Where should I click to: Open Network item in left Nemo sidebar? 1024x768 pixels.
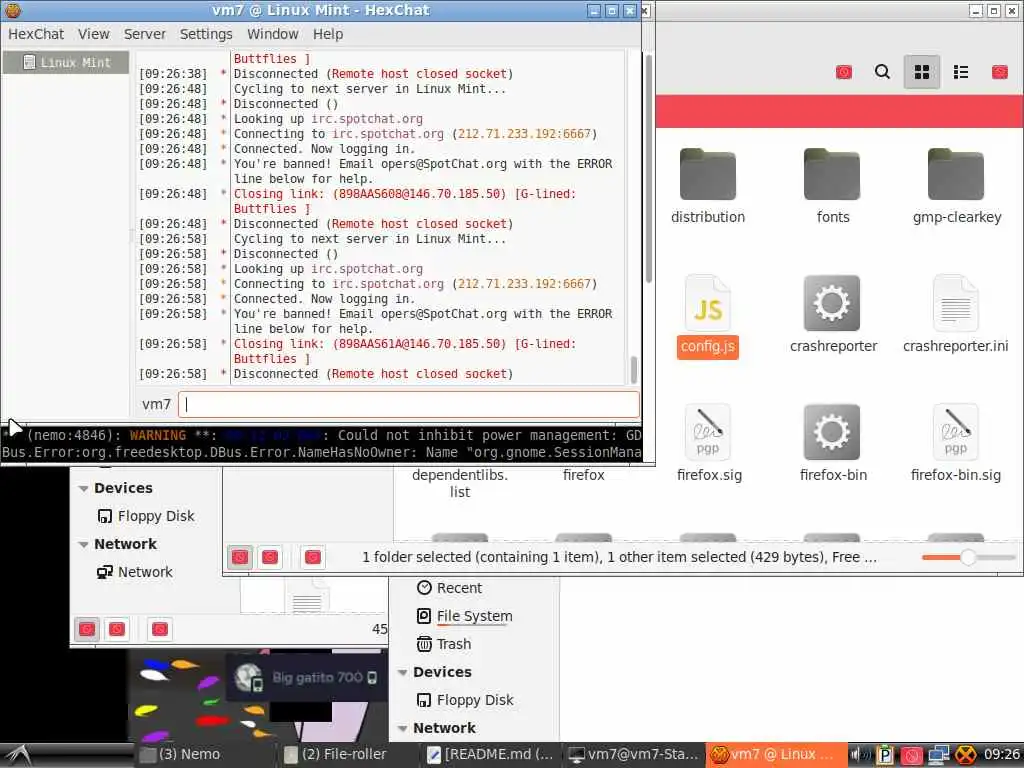click(135, 572)
